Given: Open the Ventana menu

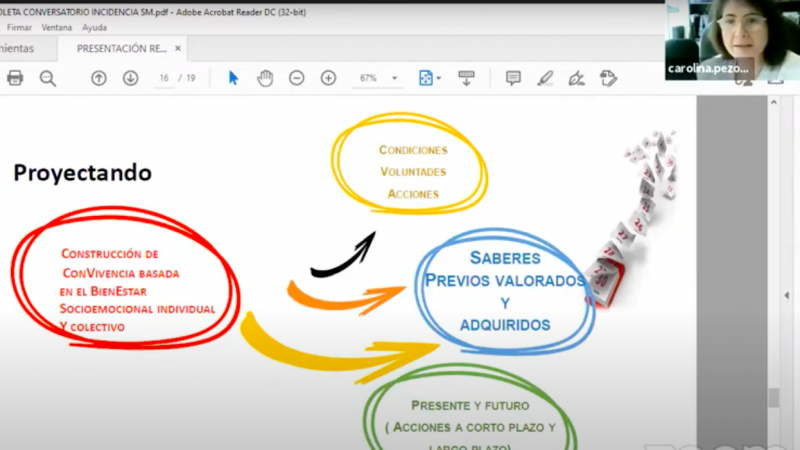Looking at the screenshot, I should tap(57, 28).
